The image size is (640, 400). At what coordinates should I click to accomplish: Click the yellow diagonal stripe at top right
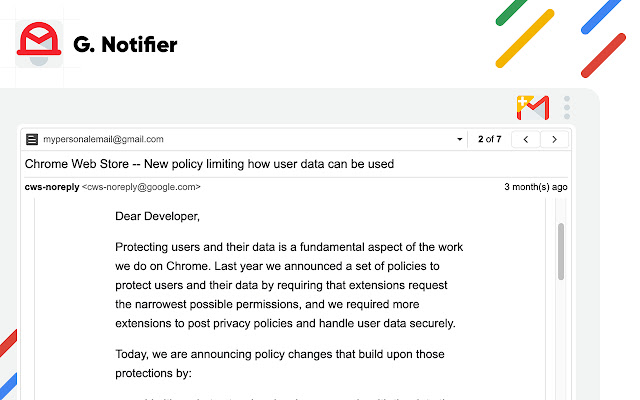525,35
